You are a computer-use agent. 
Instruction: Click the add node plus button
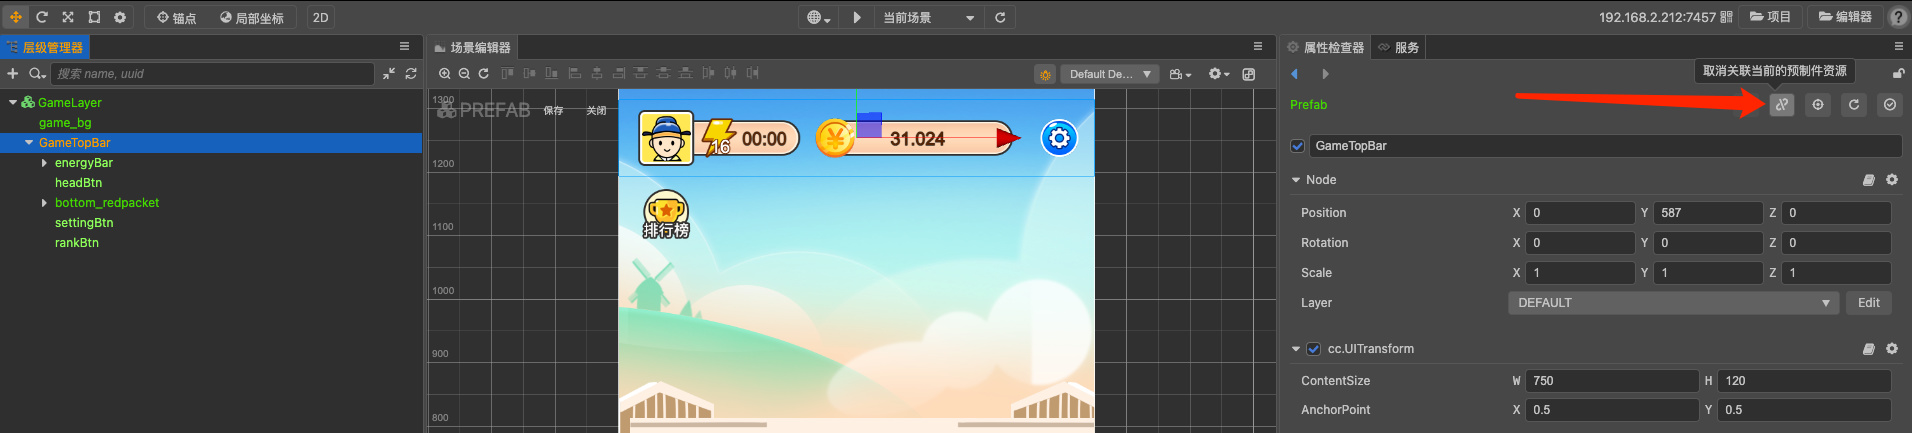pos(12,73)
